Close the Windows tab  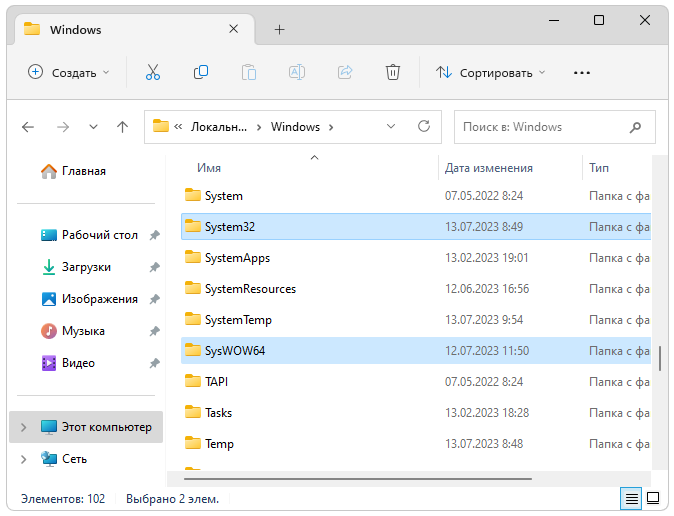pos(233,29)
